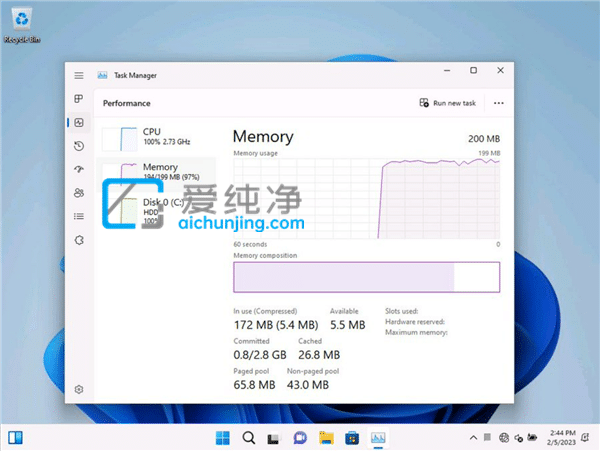Minimize the Task Manager window
The image size is (600, 451).
coord(447,70)
